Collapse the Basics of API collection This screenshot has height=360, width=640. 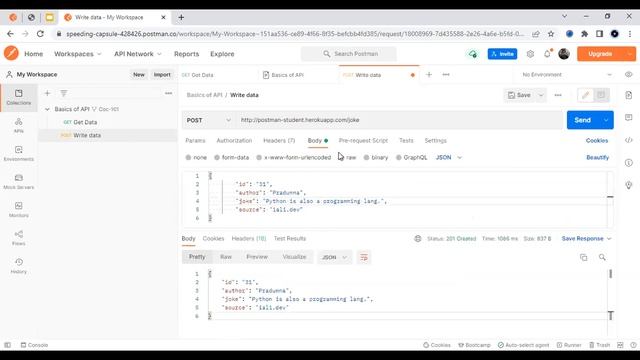tap(47, 109)
